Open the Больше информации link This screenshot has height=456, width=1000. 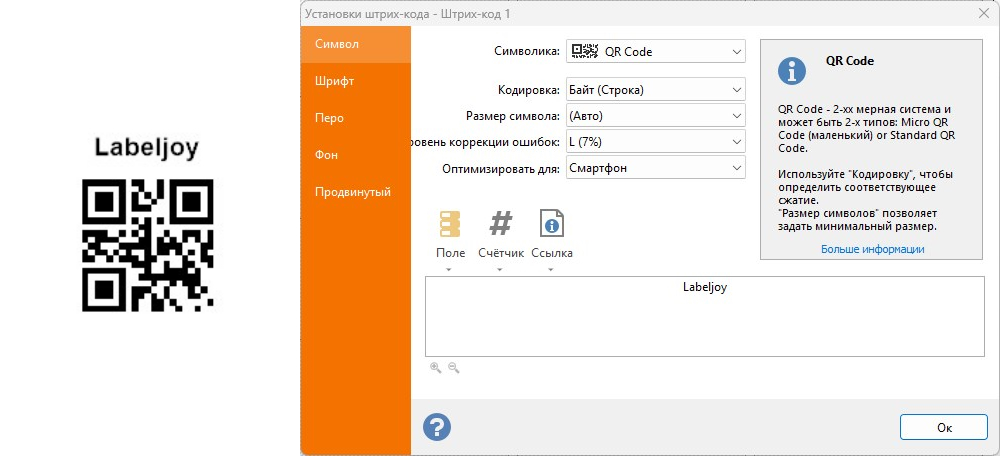click(x=872, y=249)
